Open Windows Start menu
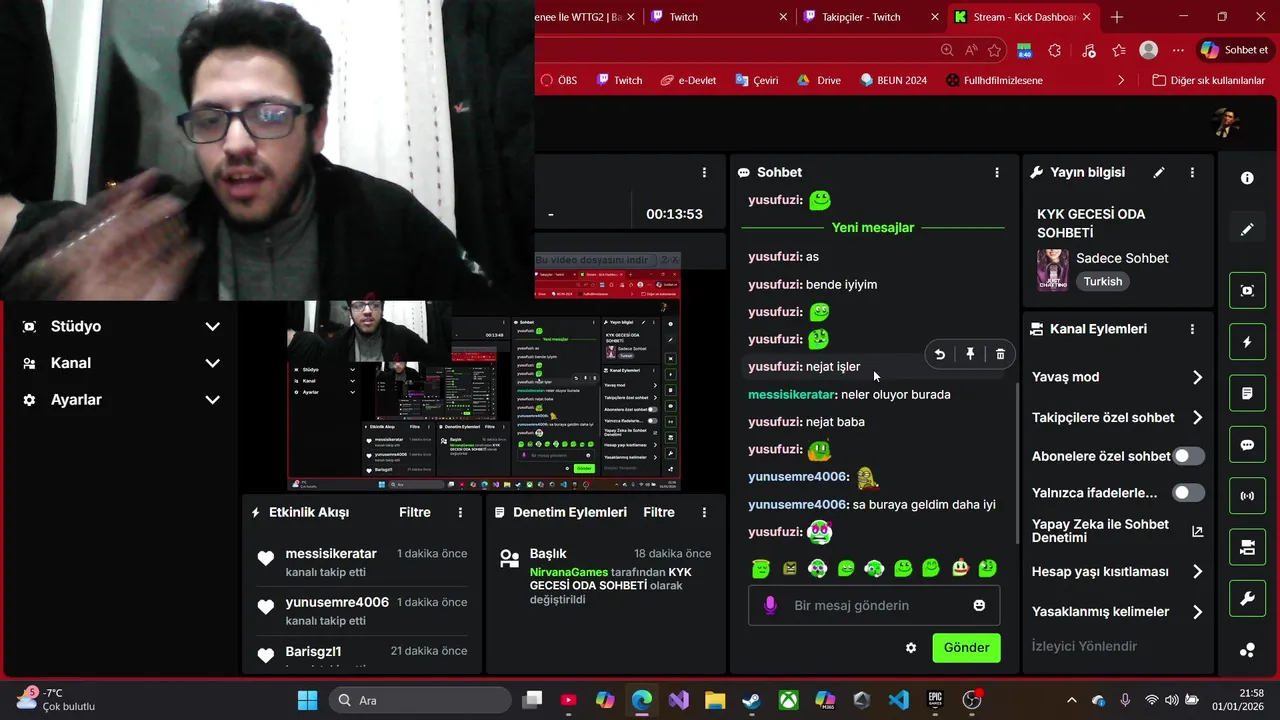The width and height of the screenshot is (1280, 720). pyautogui.click(x=307, y=700)
